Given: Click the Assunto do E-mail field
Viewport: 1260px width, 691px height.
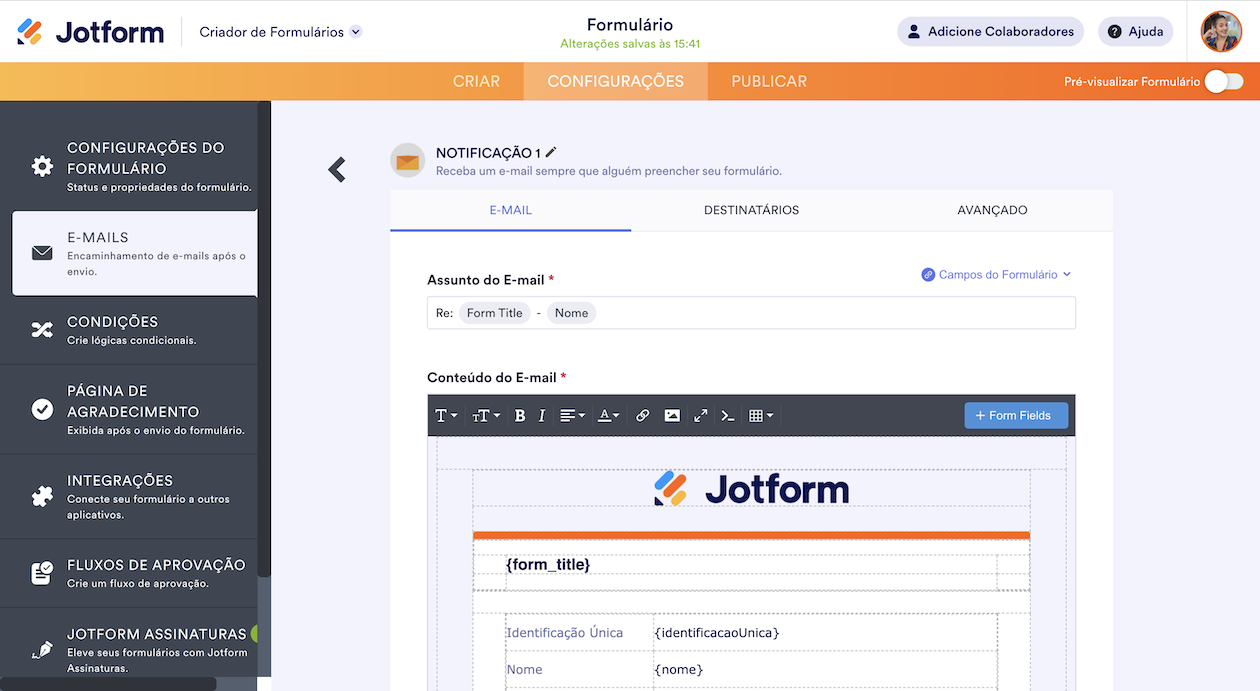Looking at the screenshot, I should (751, 313).
